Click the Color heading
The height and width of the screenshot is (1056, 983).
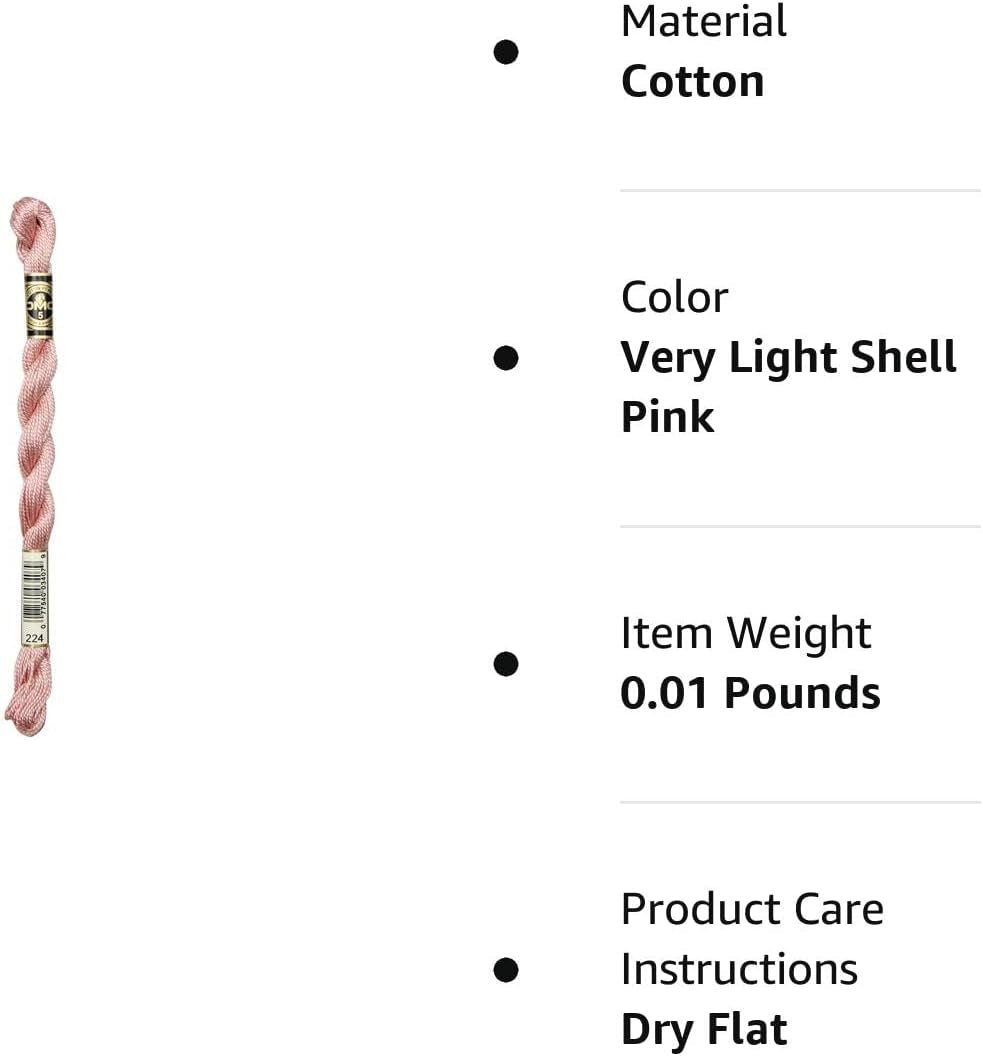click(x=674, y=297)
